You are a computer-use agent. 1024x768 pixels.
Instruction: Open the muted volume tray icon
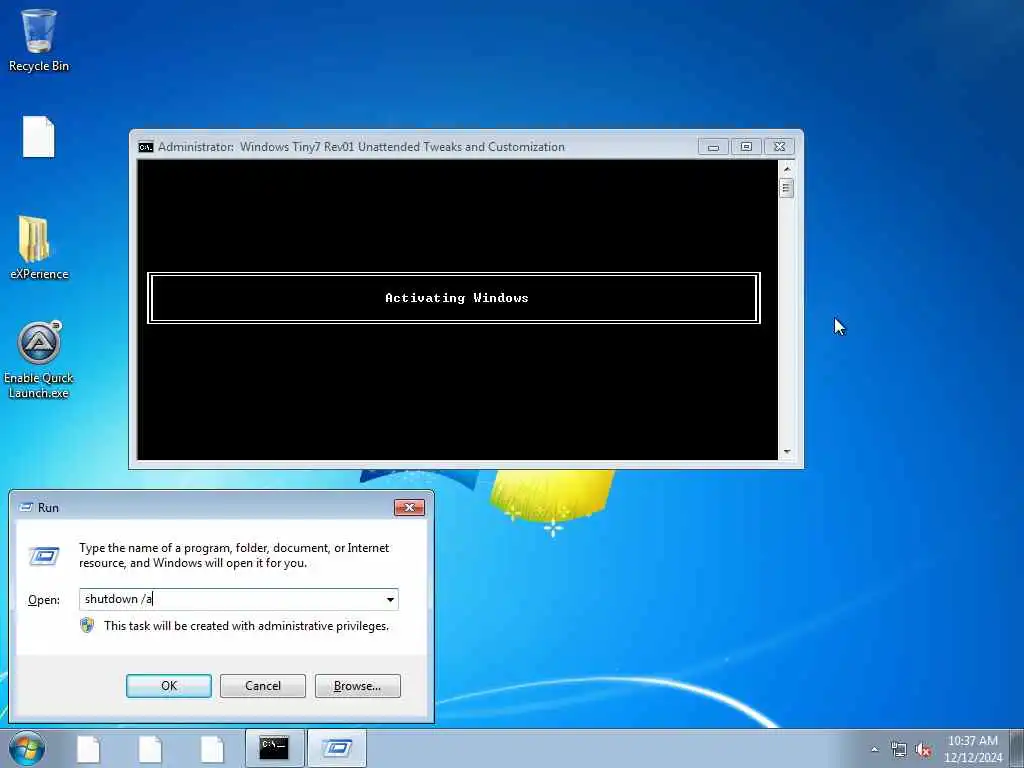coord(923,750)
